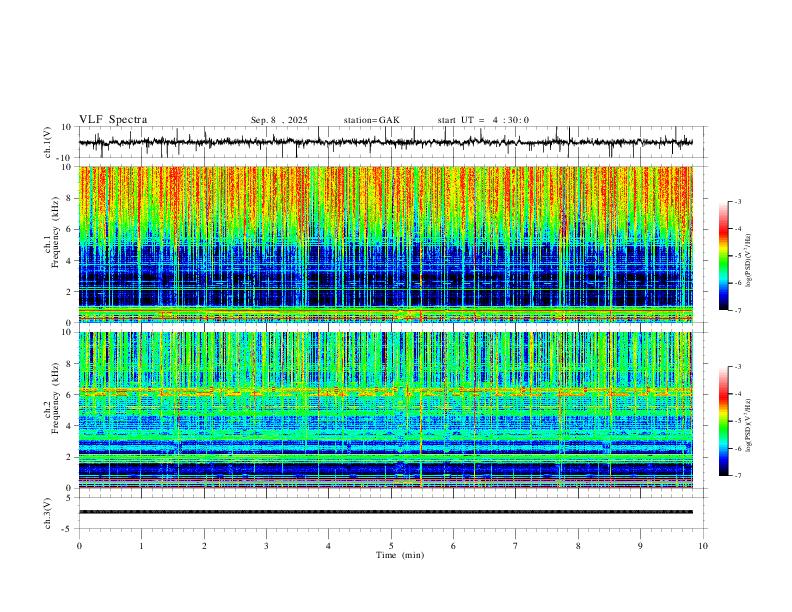The height and width of the screenshot is (612, 792).
Task: Click the "-3" tick on ch.1 colorbar
Action: (x=737, y=201)
